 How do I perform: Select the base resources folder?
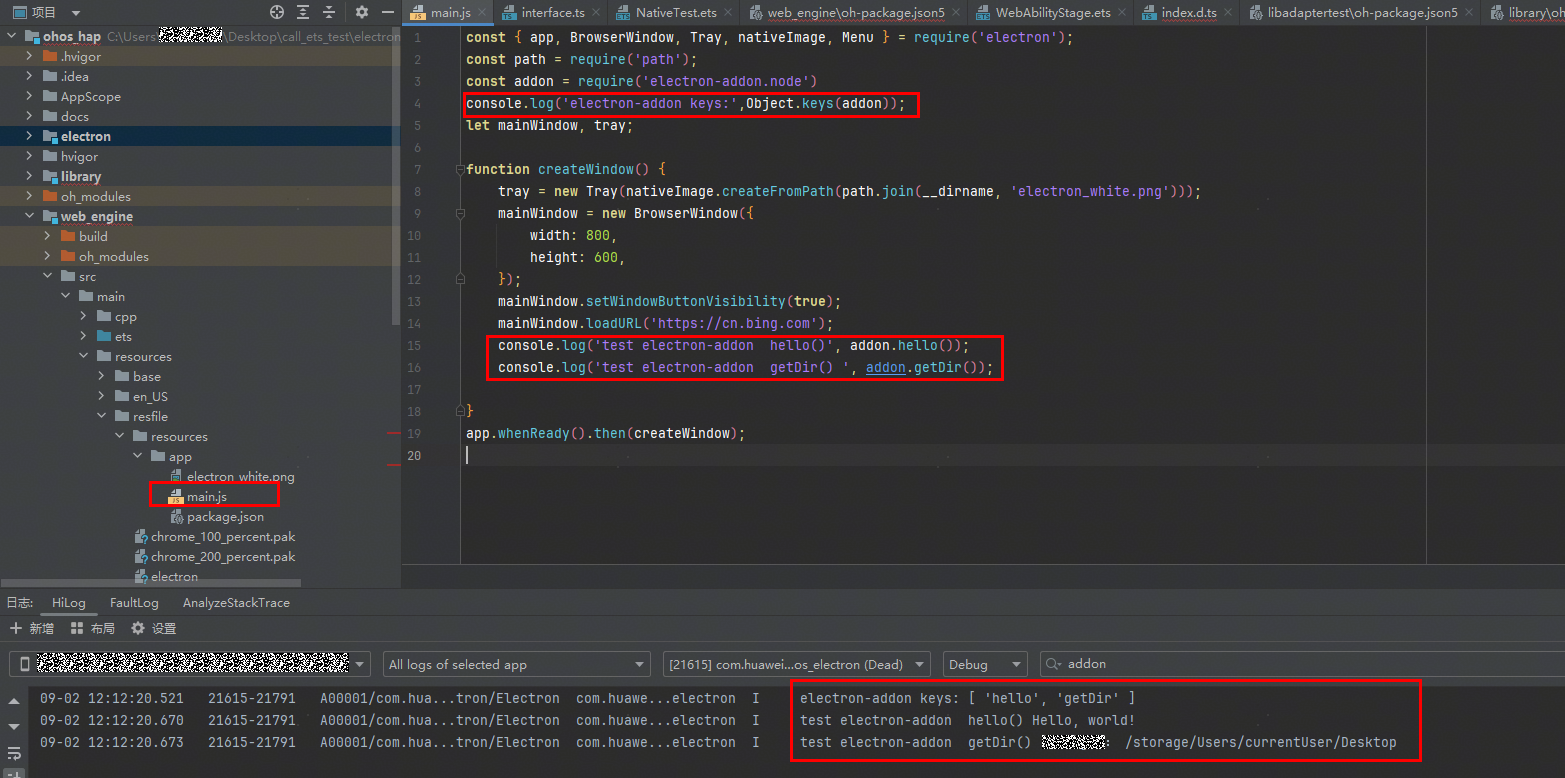coord(146,376)
